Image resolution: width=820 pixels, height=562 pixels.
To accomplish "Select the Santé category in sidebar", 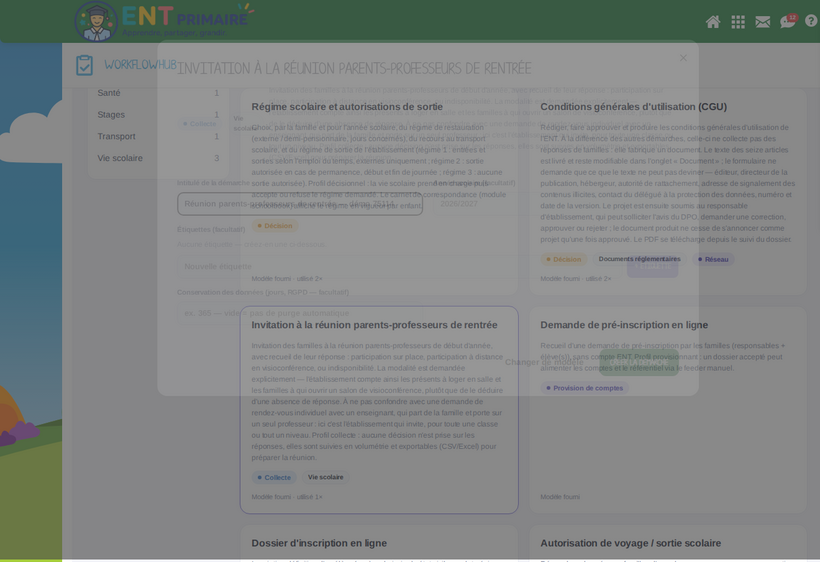I will (x=158, y=93).
